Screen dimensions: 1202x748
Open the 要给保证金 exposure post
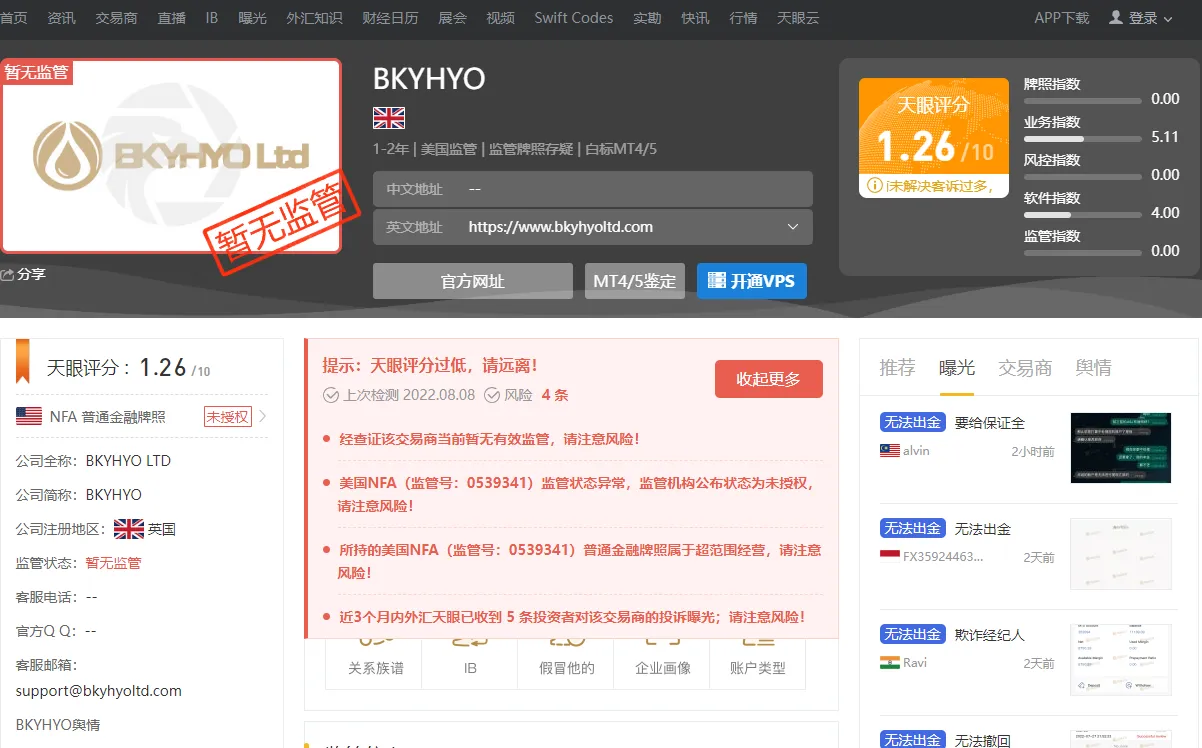[990, 423]
